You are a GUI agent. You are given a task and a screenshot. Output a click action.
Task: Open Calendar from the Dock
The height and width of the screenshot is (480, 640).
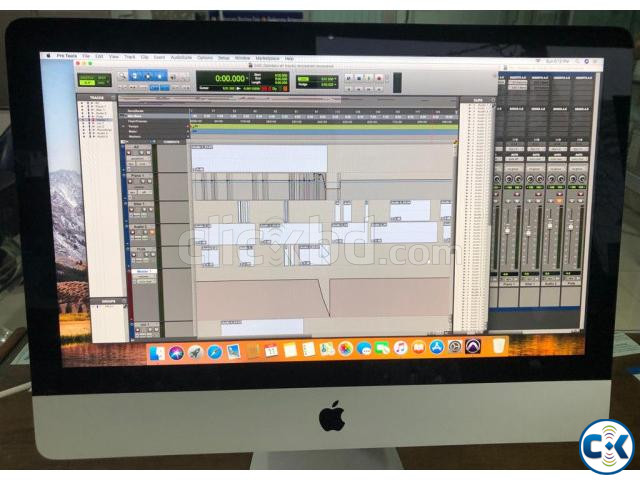click(271, 351)
